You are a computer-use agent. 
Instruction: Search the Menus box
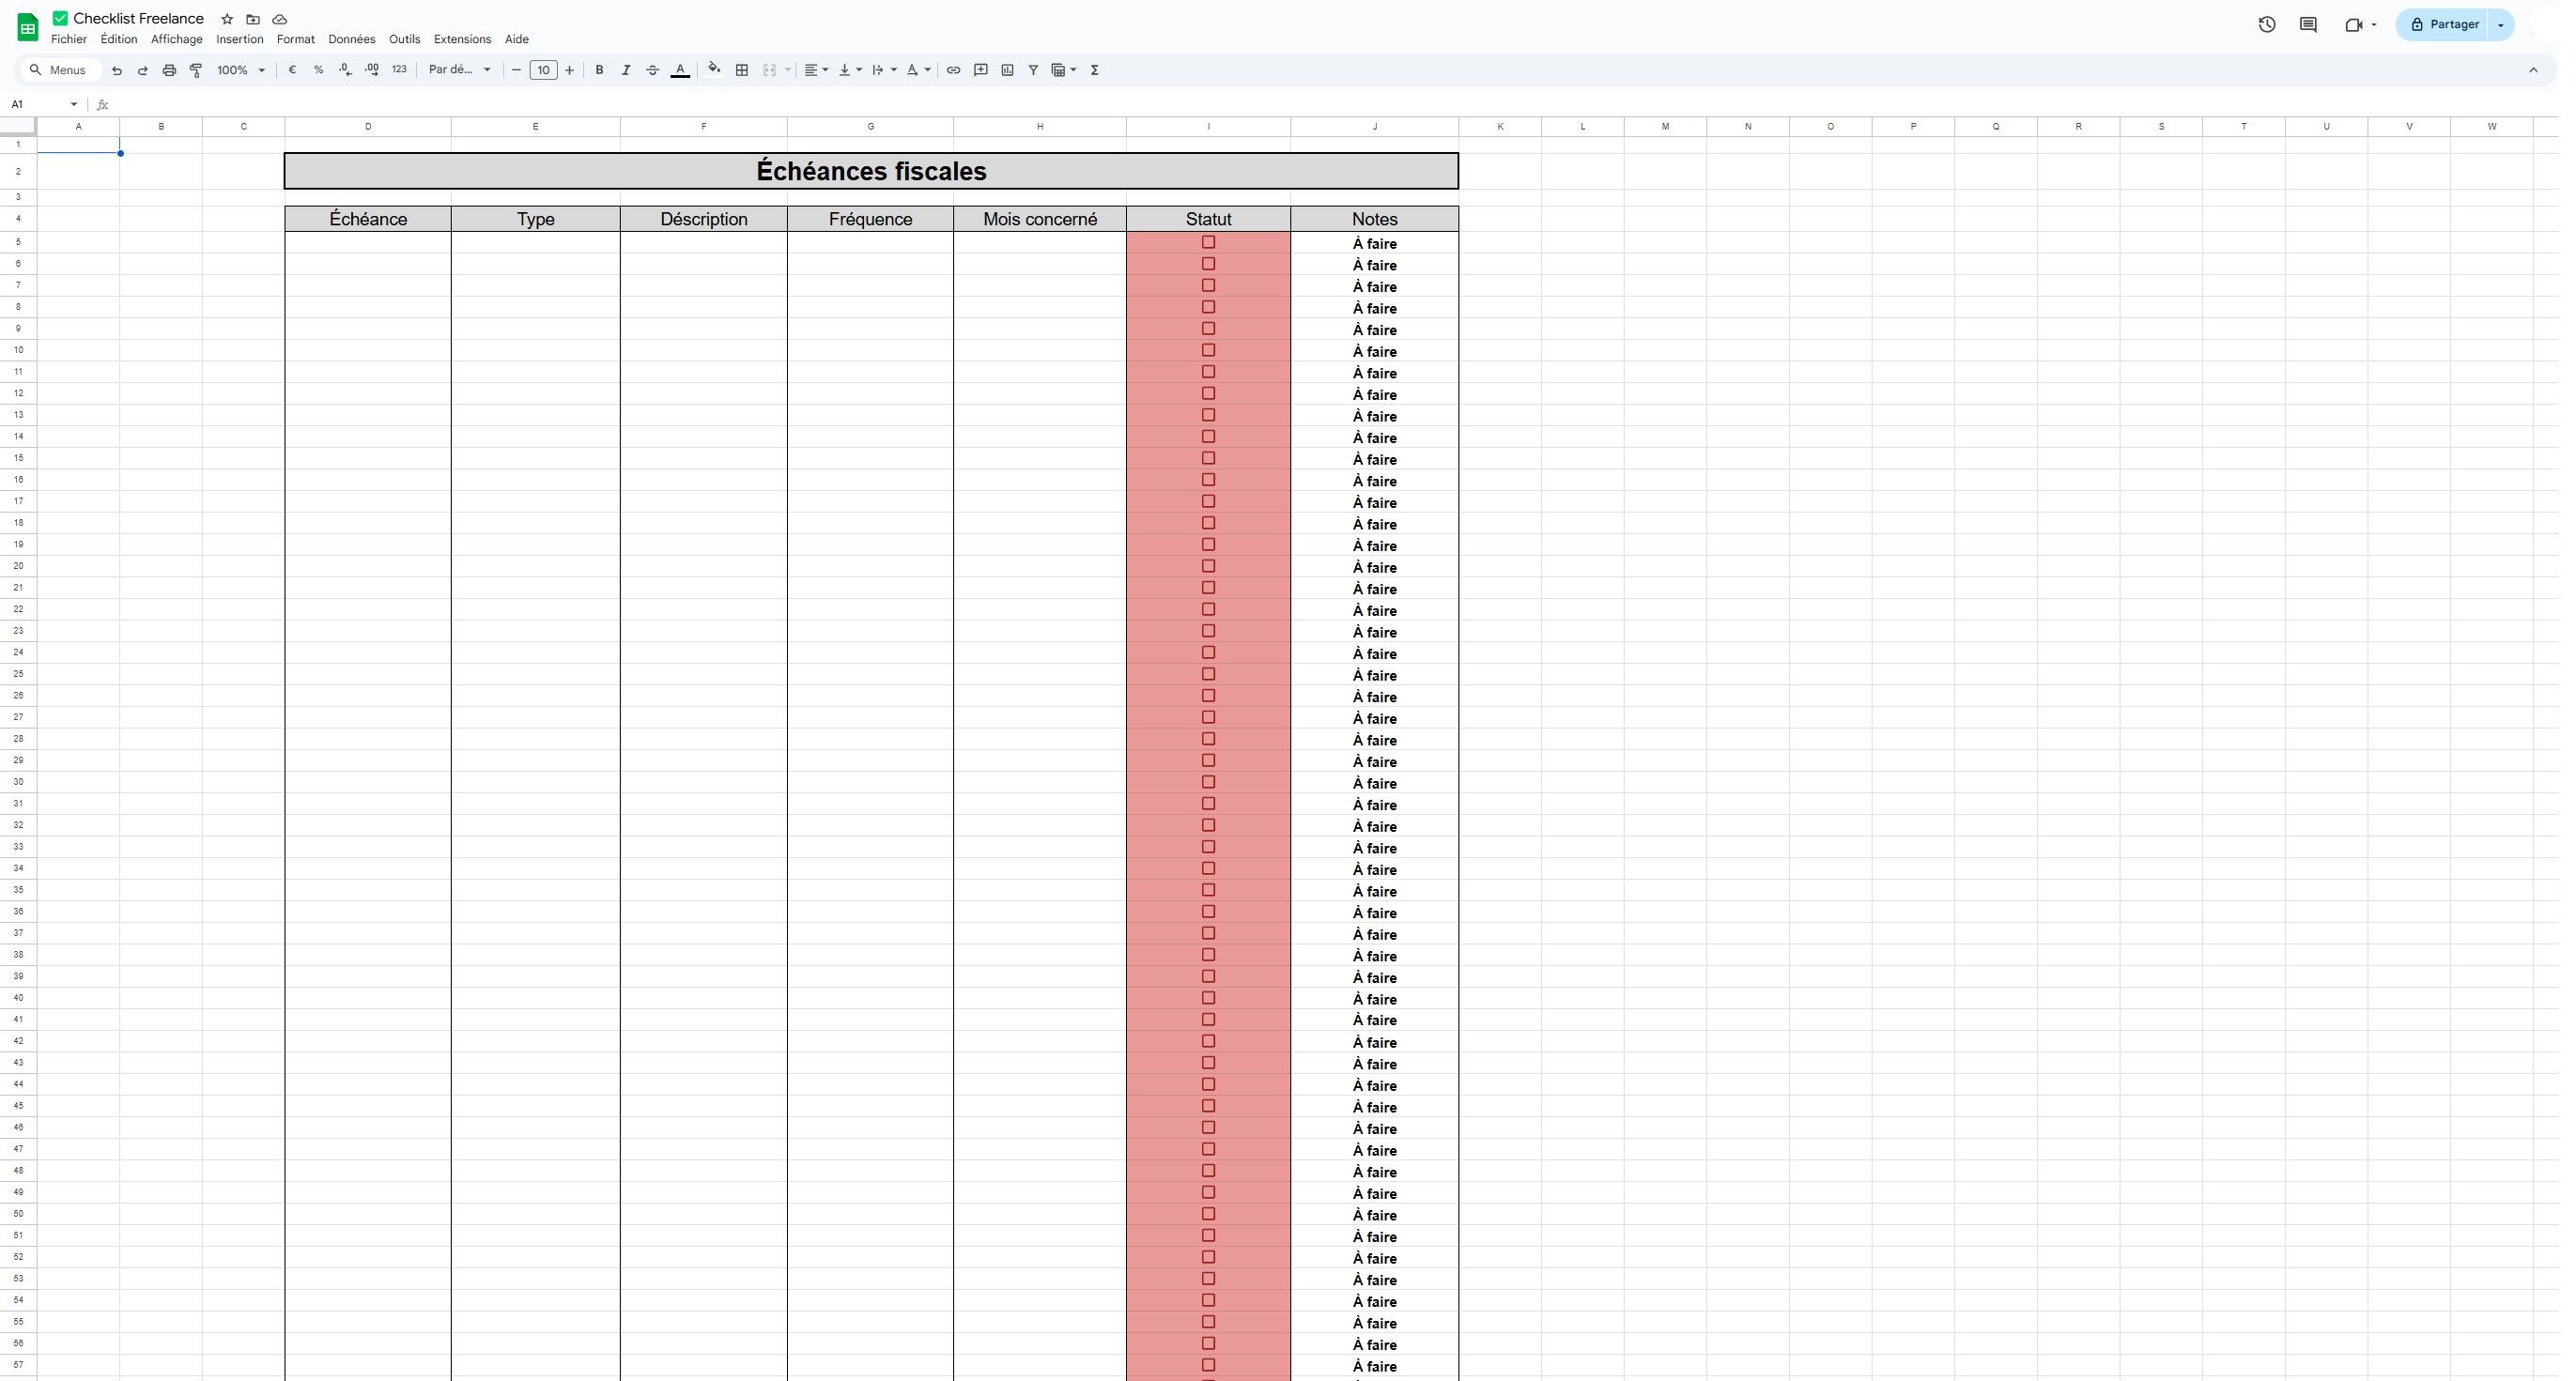click(60, 70)
